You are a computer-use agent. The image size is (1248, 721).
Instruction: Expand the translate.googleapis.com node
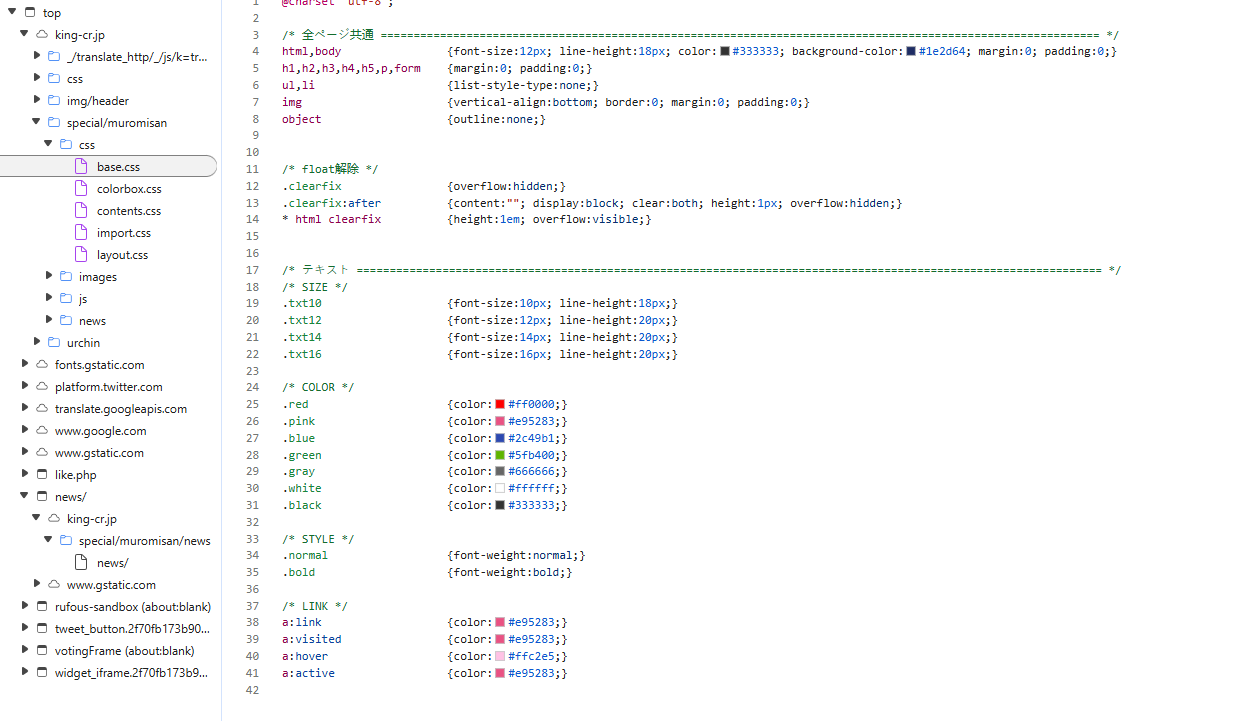tap(25, 409)
